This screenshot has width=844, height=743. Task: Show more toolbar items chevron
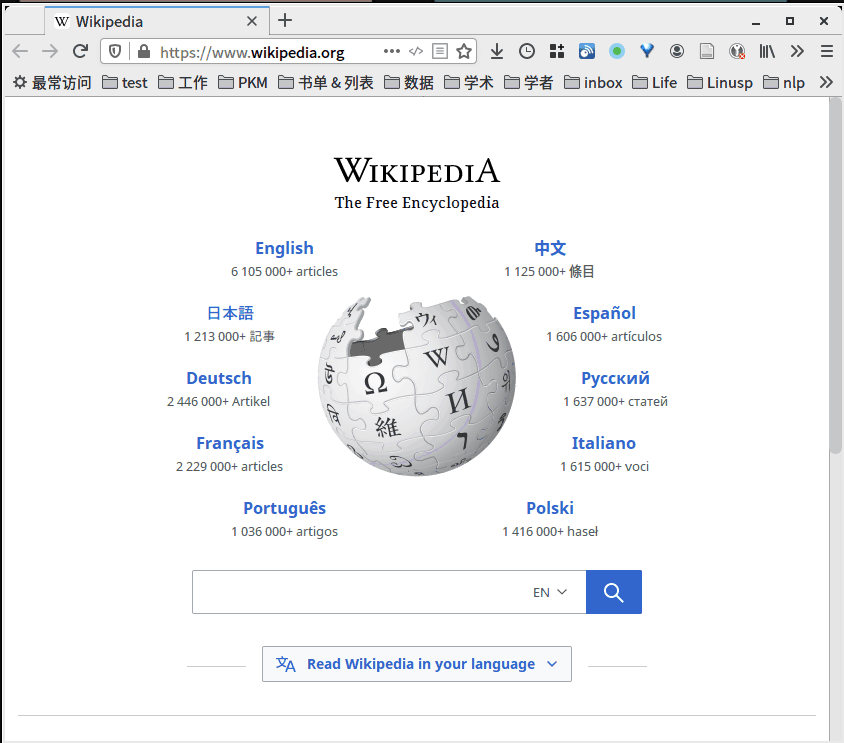click(x=797, y=51)
